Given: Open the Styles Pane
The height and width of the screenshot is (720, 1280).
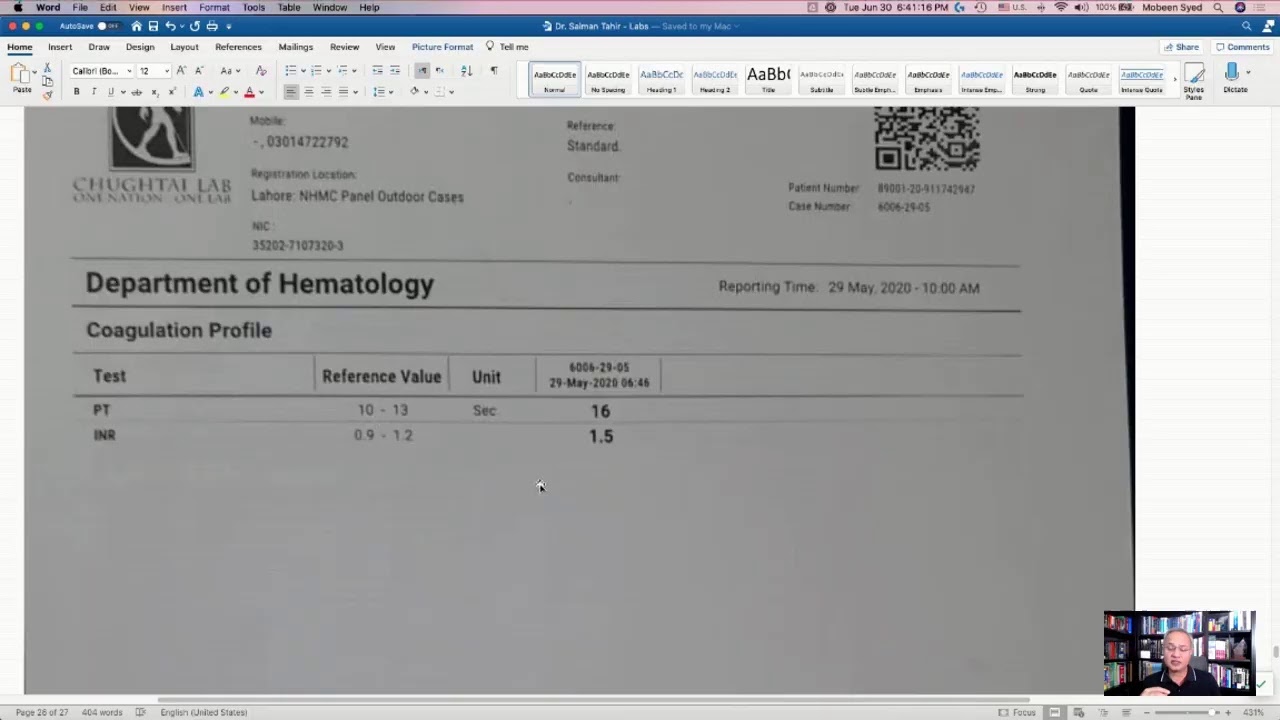Looking at the screenshot, I should 1193,79.
